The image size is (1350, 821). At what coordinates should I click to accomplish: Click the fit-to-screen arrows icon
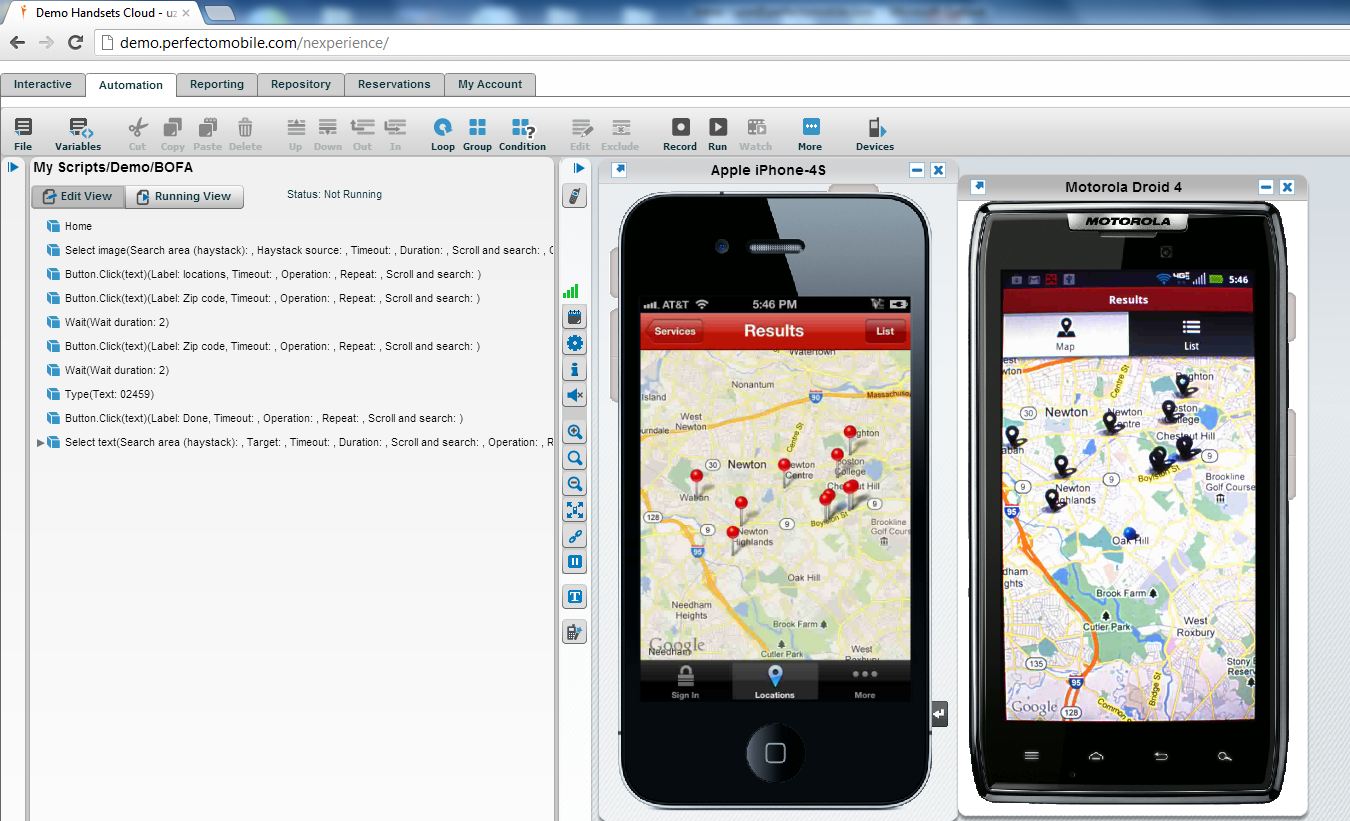pos(575,510)
